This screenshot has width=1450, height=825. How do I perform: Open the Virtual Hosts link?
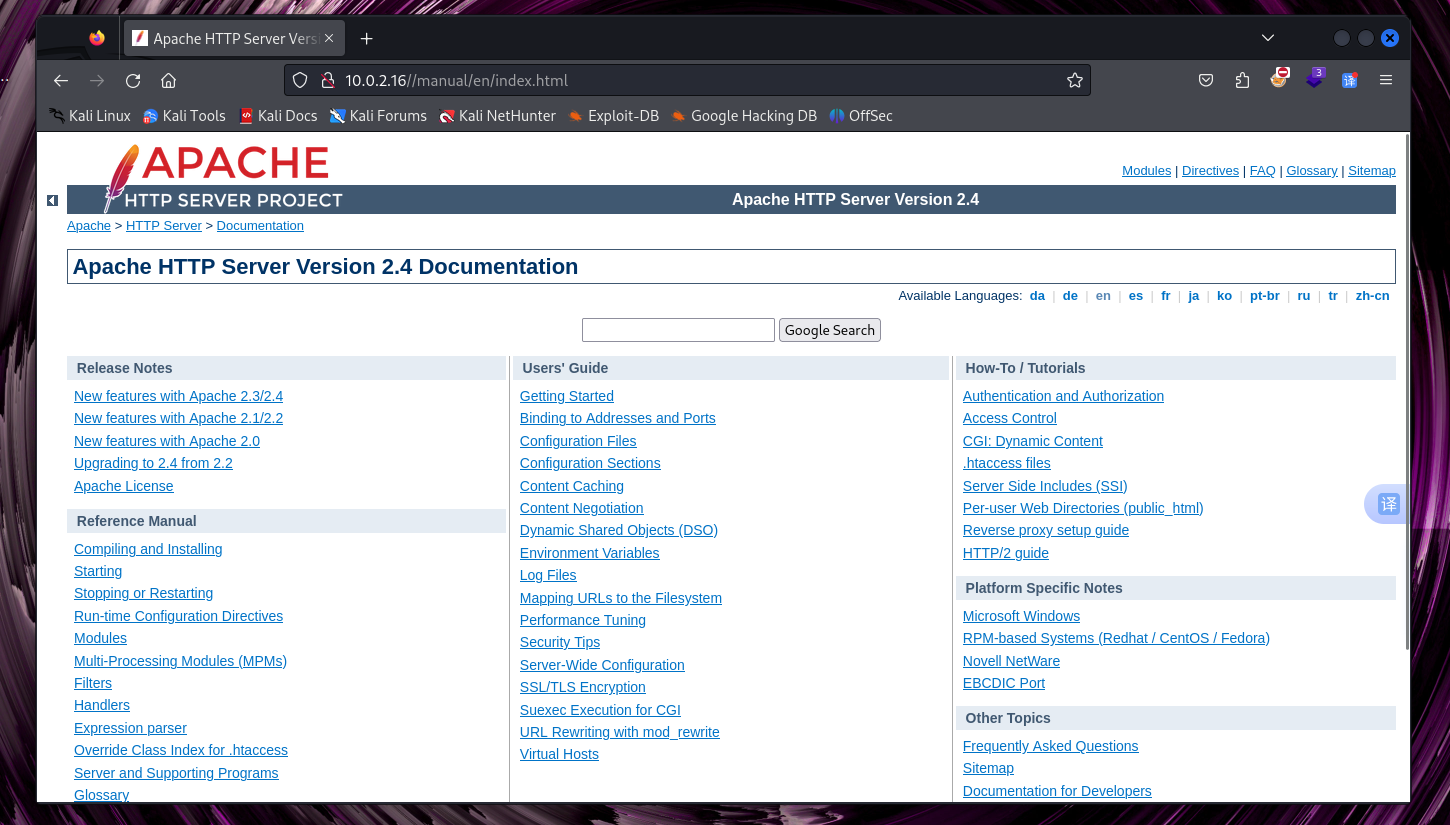point(559,754)
